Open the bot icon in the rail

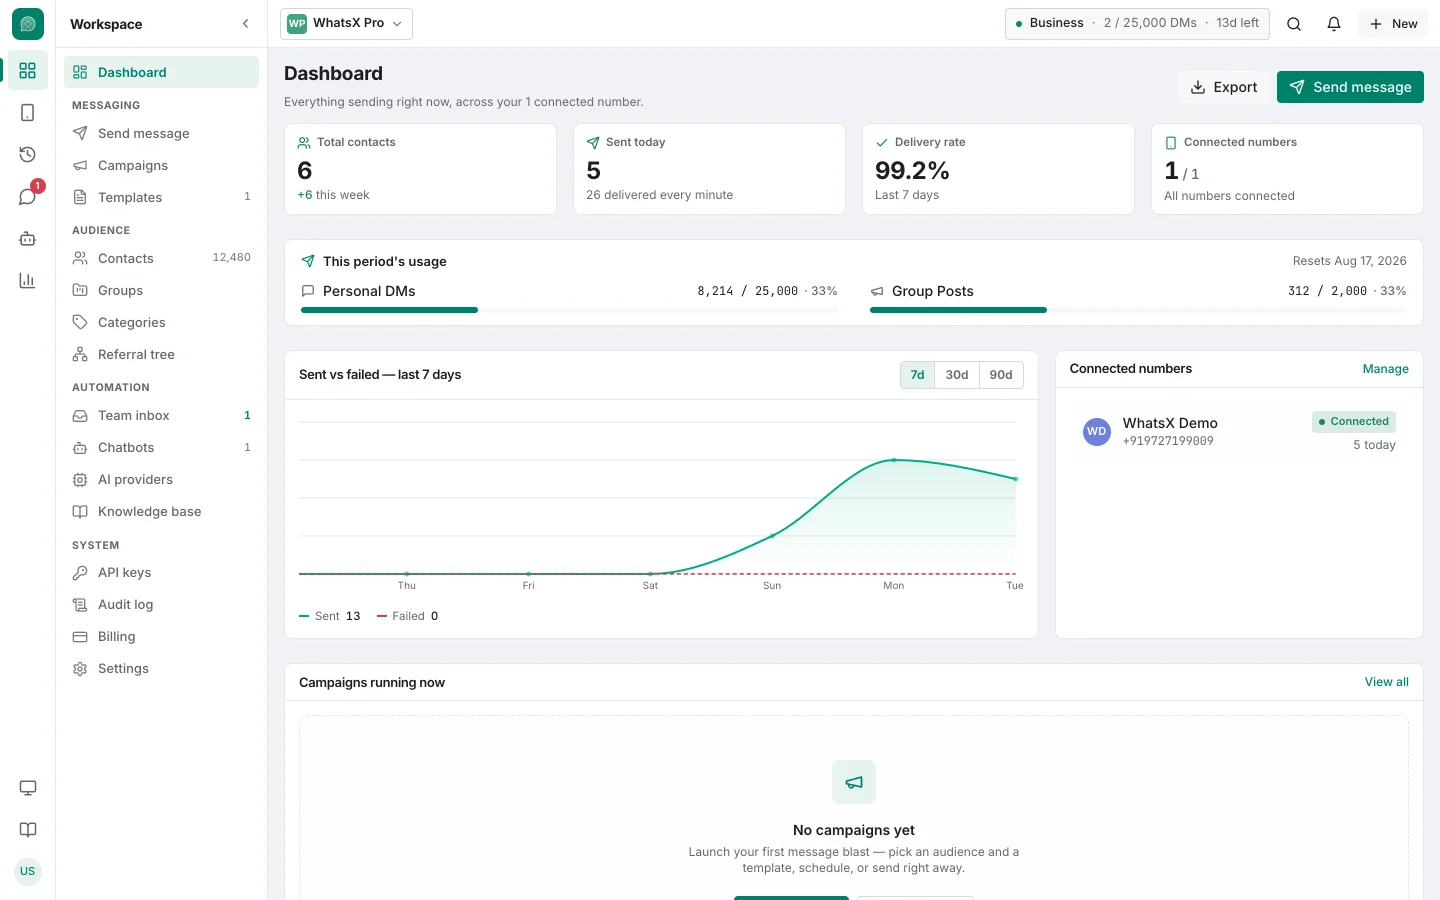coord(27,239)
